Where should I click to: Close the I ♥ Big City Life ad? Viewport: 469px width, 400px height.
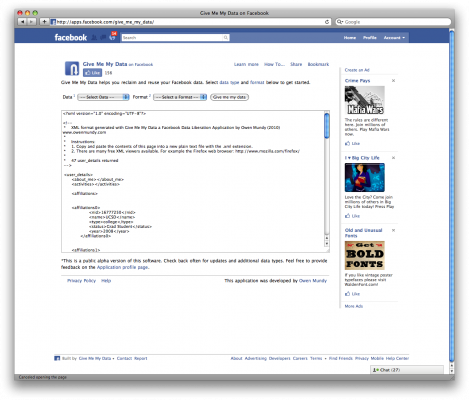click(x=393, y=158)
